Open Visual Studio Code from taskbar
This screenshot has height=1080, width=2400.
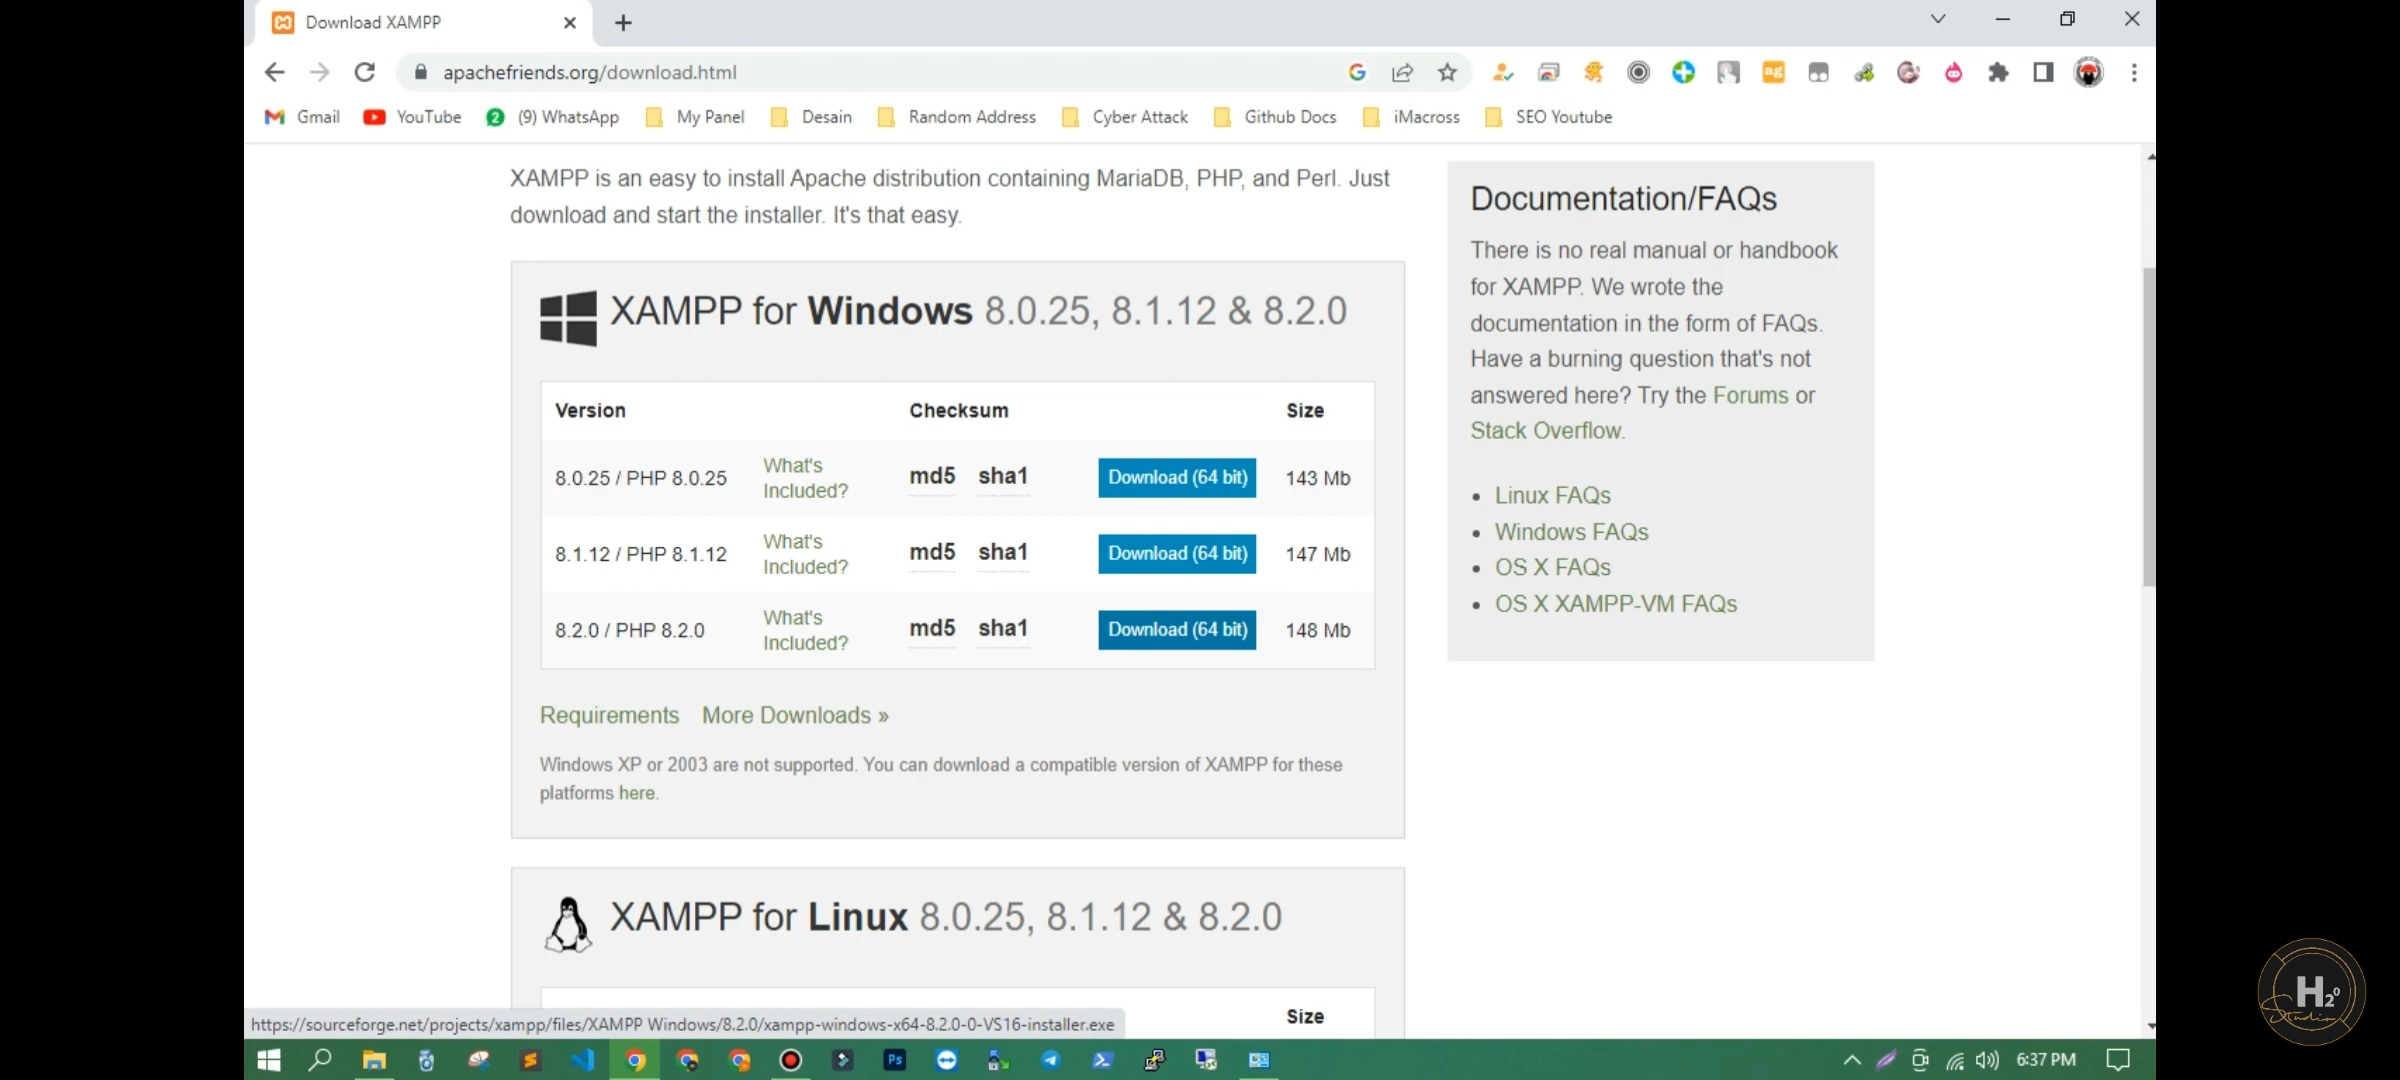pyautogui.click(x=582, y=1060)
